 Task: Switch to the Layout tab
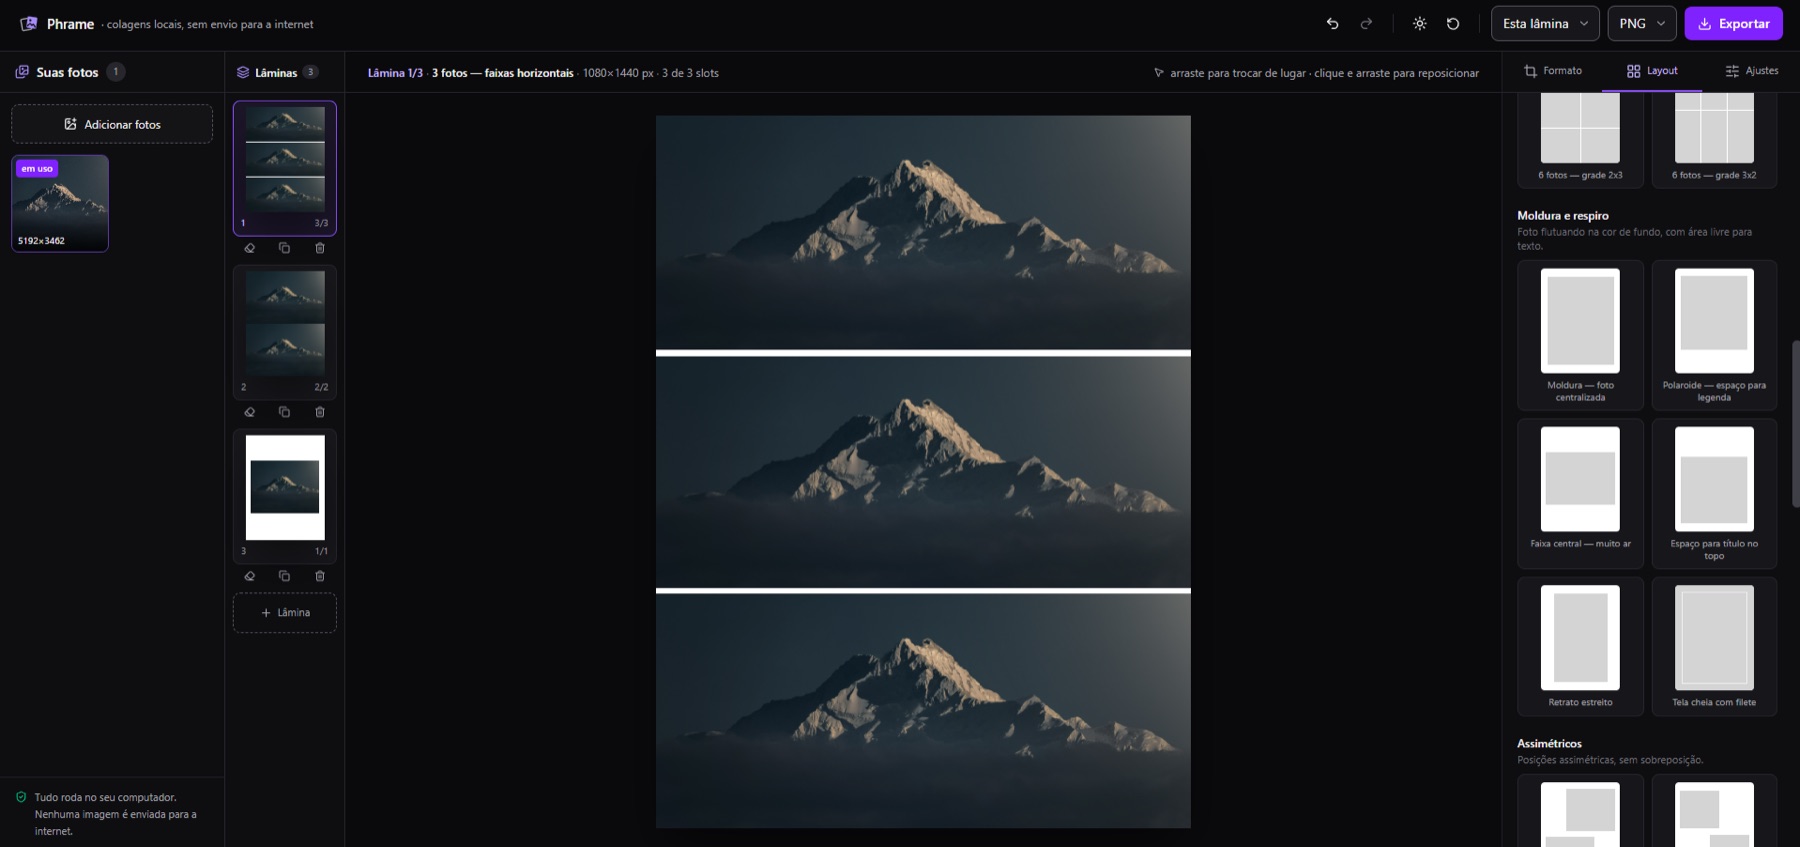pyautogui.click(x=1652, y=71)
